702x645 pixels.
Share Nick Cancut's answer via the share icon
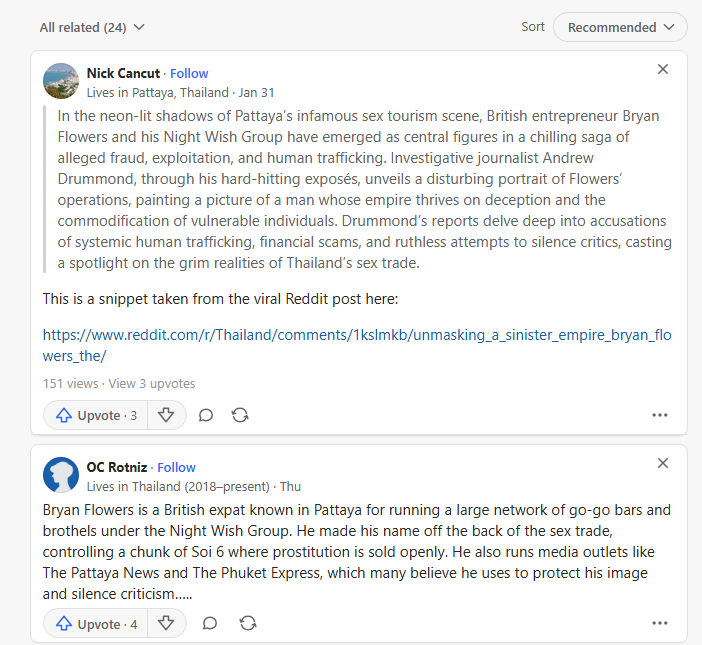tap(240, 415)
